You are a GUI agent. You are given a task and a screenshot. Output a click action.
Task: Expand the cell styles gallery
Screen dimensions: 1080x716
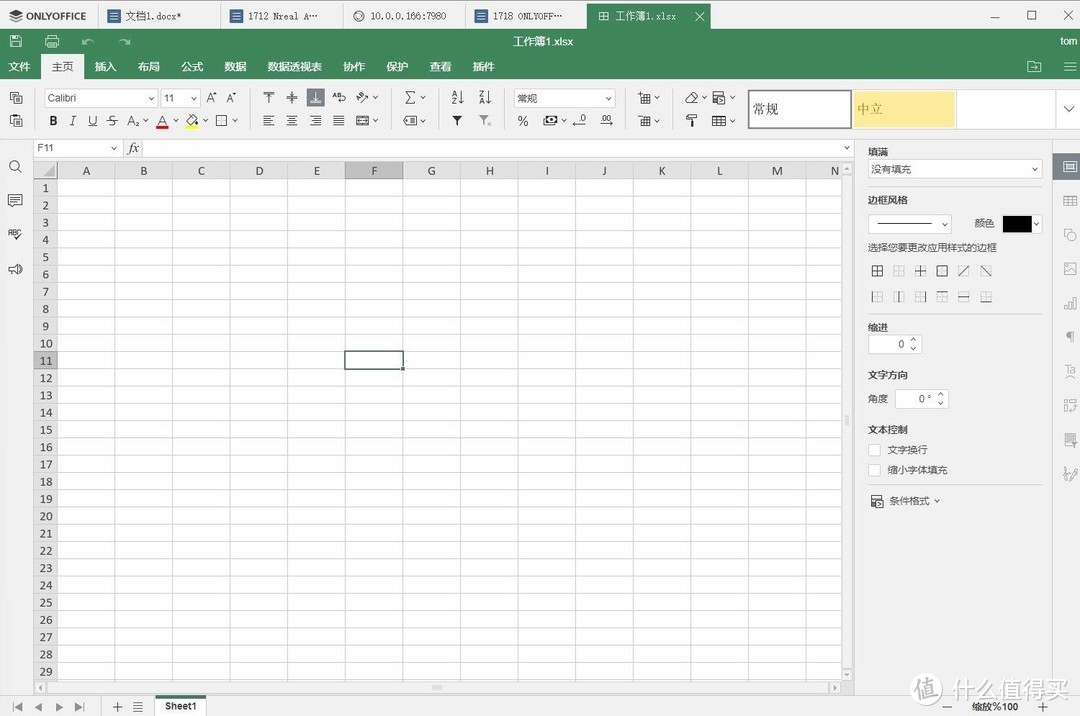click(x=1068, y=109)
